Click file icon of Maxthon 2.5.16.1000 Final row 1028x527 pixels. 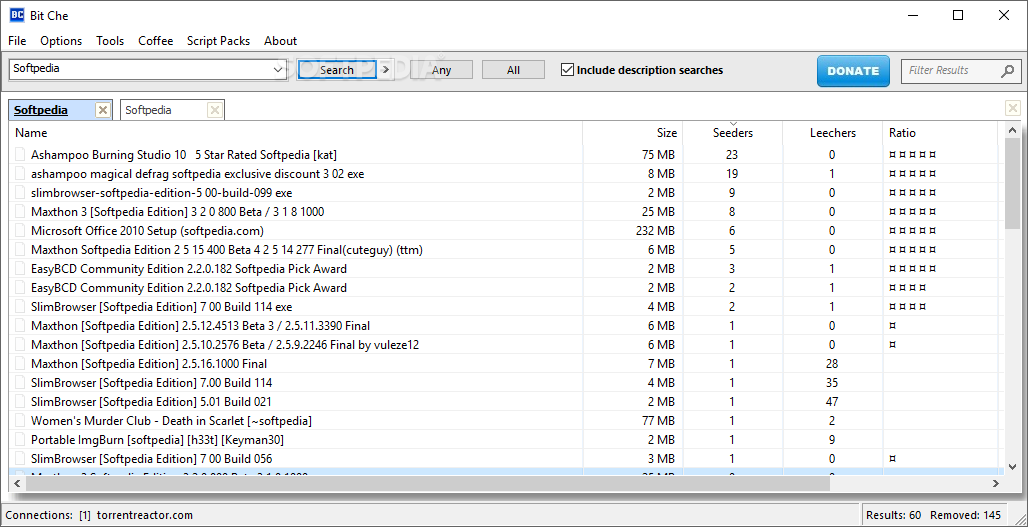pyautogui.click(x=20, y=364)
